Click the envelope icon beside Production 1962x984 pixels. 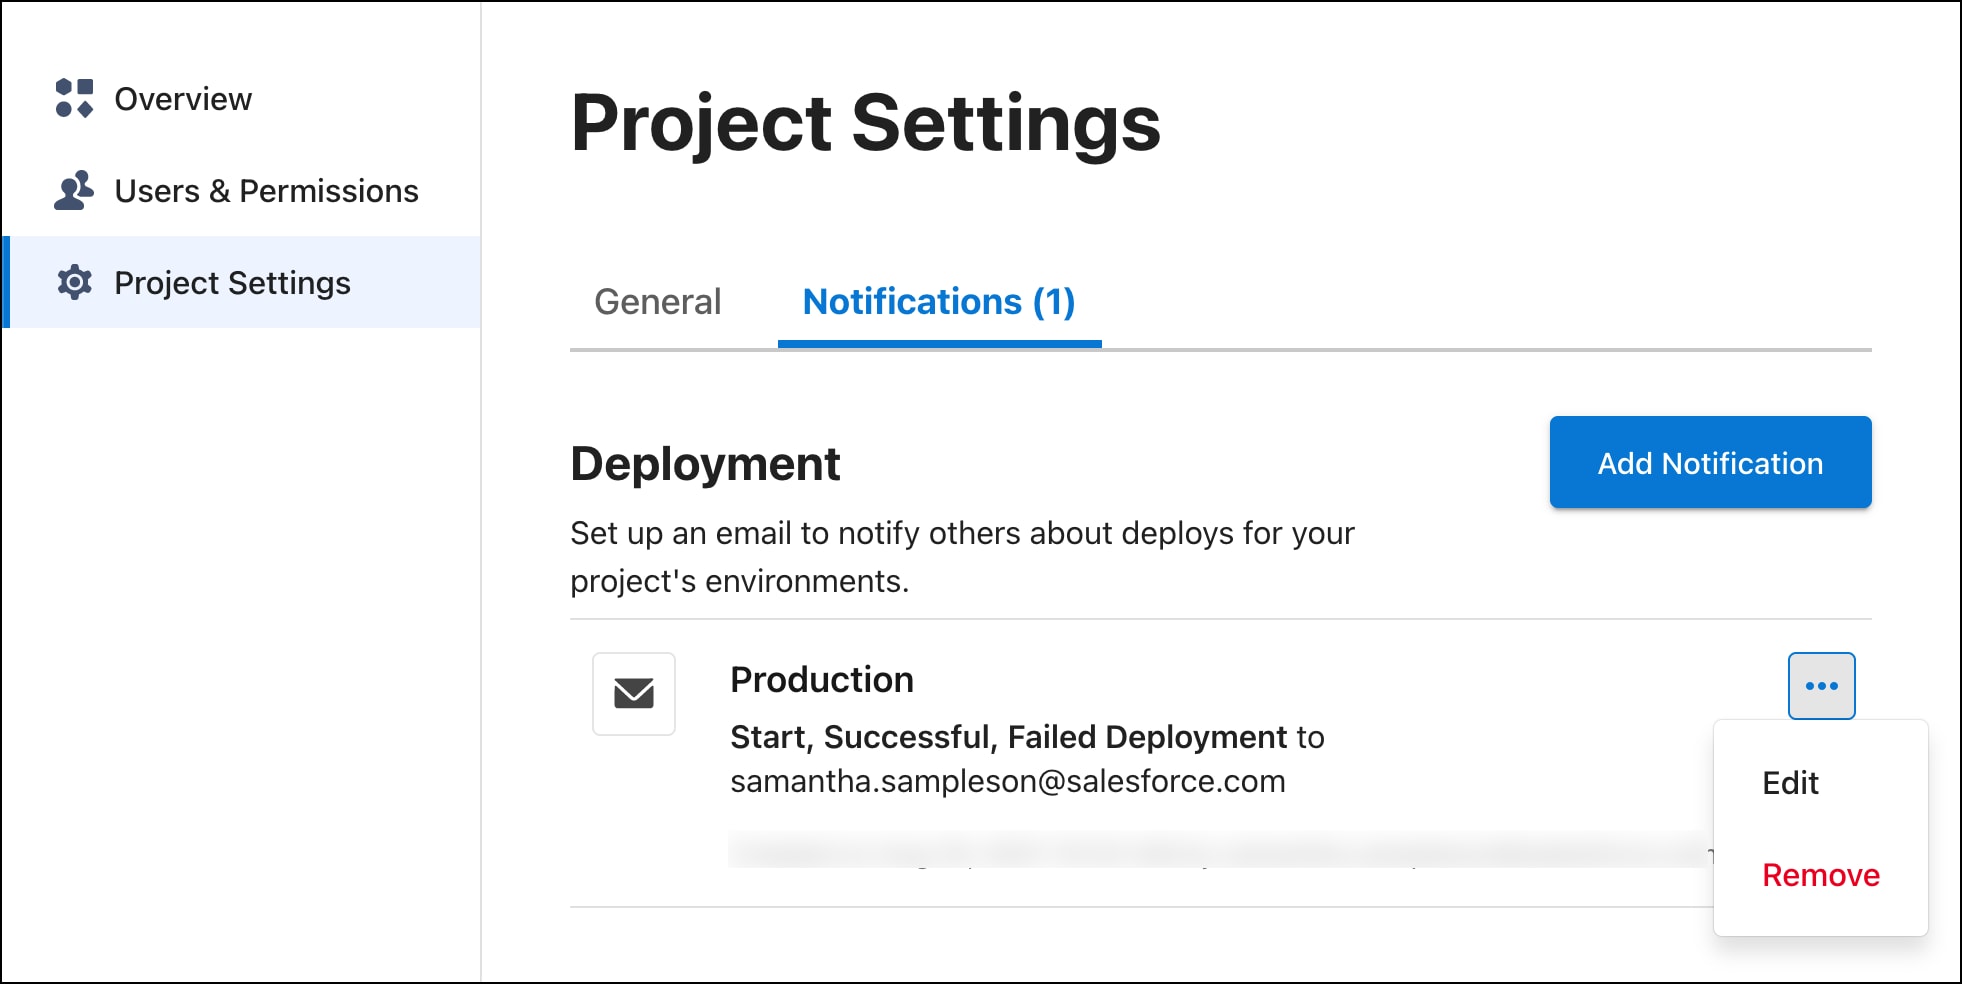(x=634, y=694)
